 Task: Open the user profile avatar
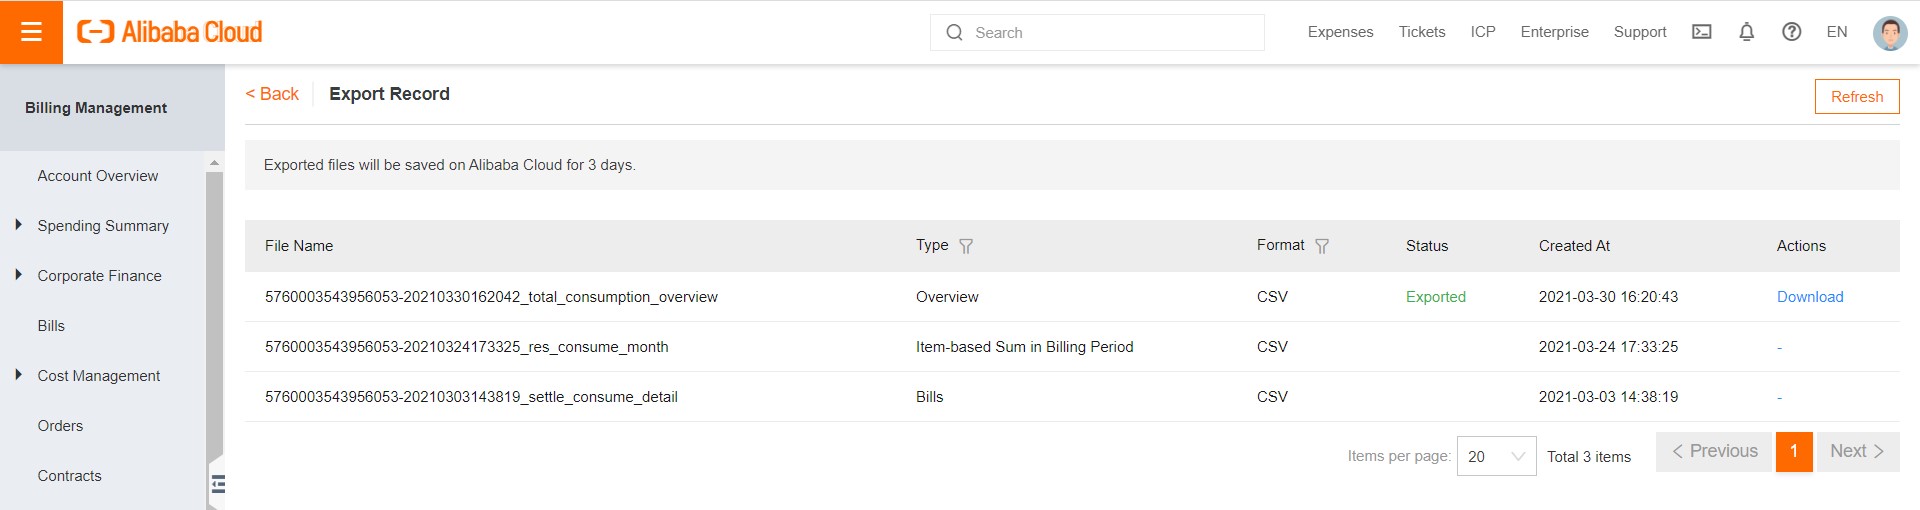(x=1889, y=32)
